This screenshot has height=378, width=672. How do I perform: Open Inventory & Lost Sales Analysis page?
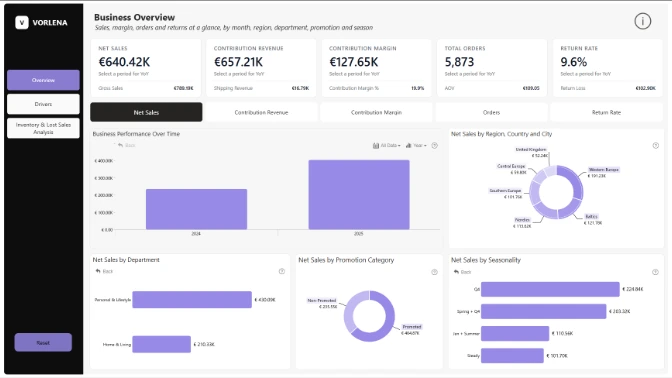click(43, 128)
